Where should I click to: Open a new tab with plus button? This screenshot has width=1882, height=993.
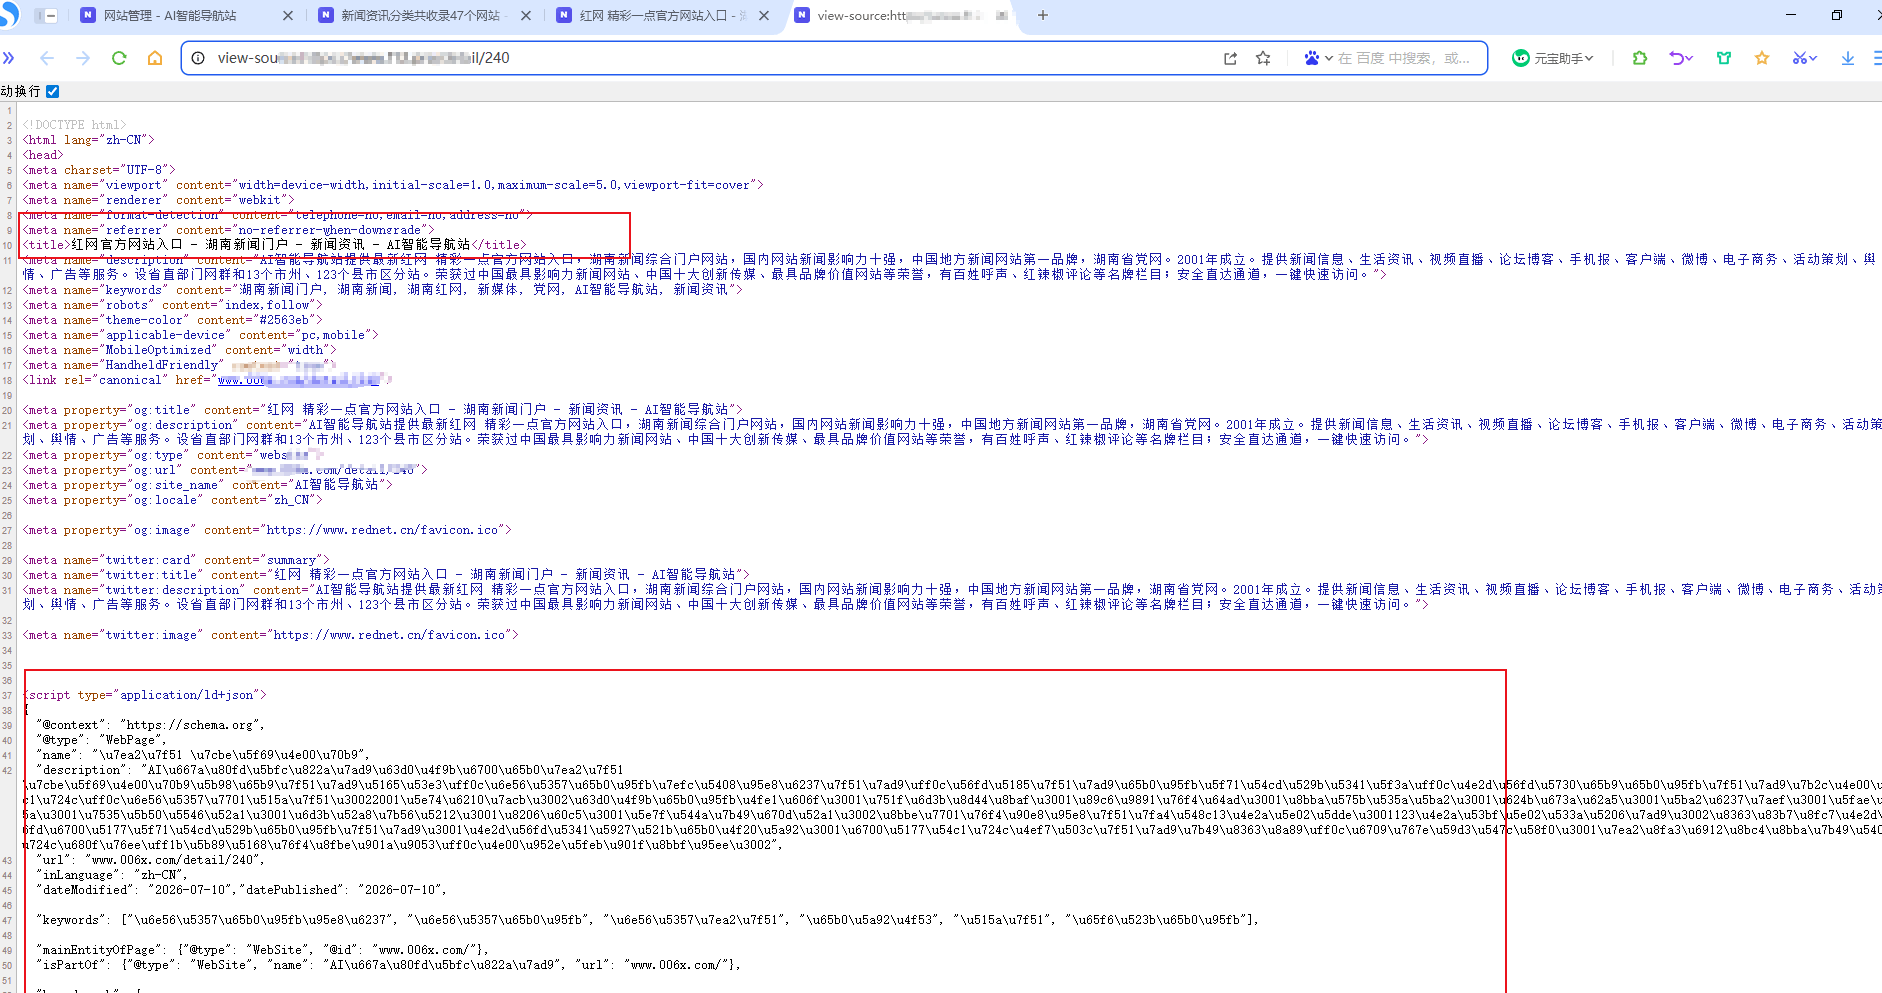(1042, 15)
